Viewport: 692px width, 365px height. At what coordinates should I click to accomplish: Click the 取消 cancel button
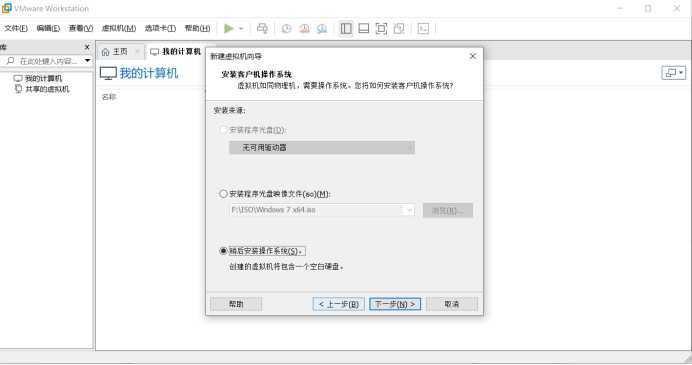(452, 304)
